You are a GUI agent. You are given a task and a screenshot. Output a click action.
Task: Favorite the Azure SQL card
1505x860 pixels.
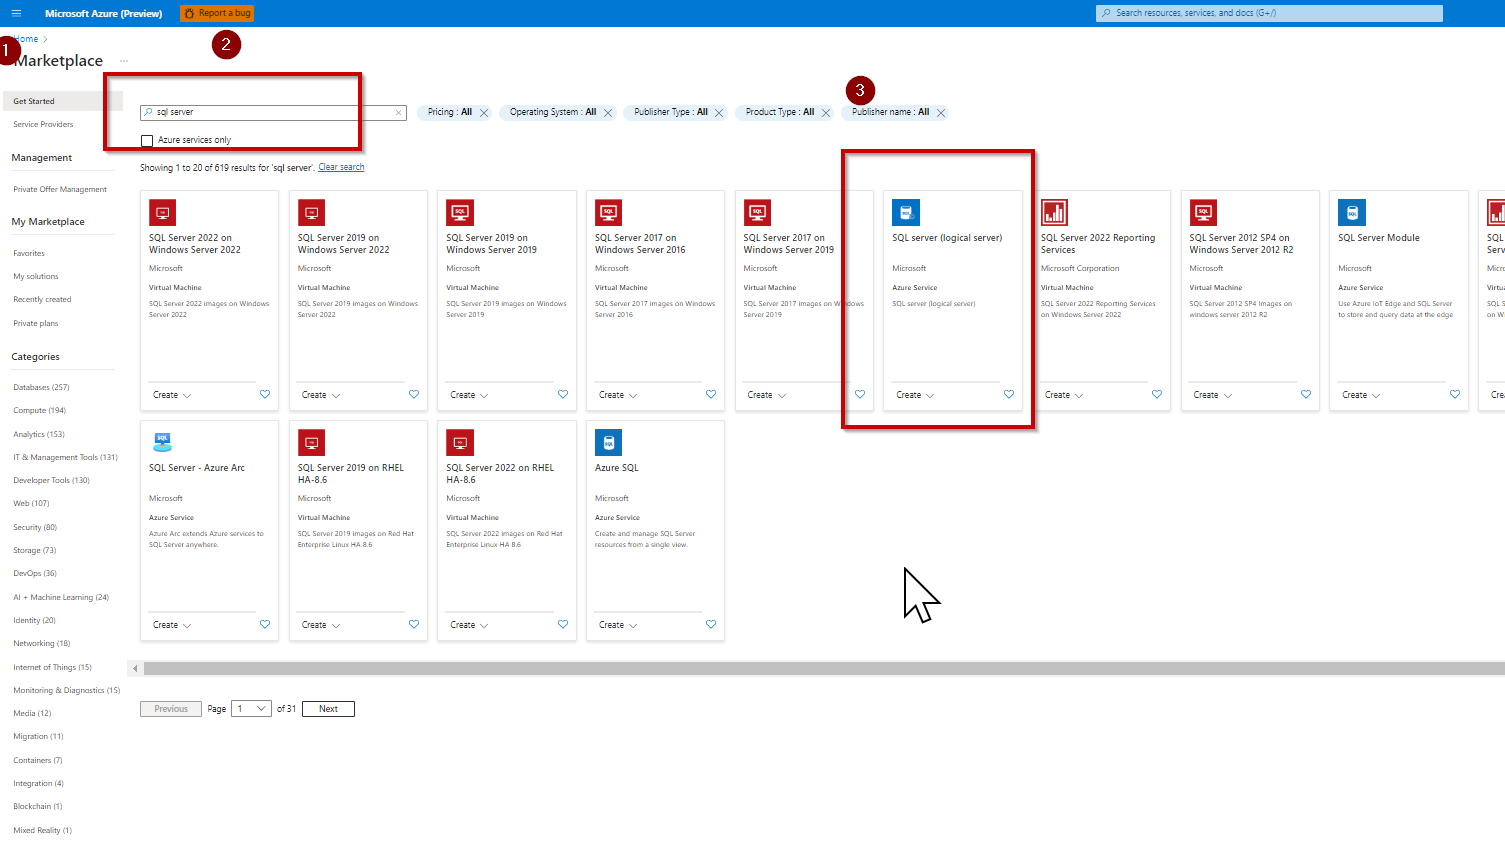[x=711, y=624]
